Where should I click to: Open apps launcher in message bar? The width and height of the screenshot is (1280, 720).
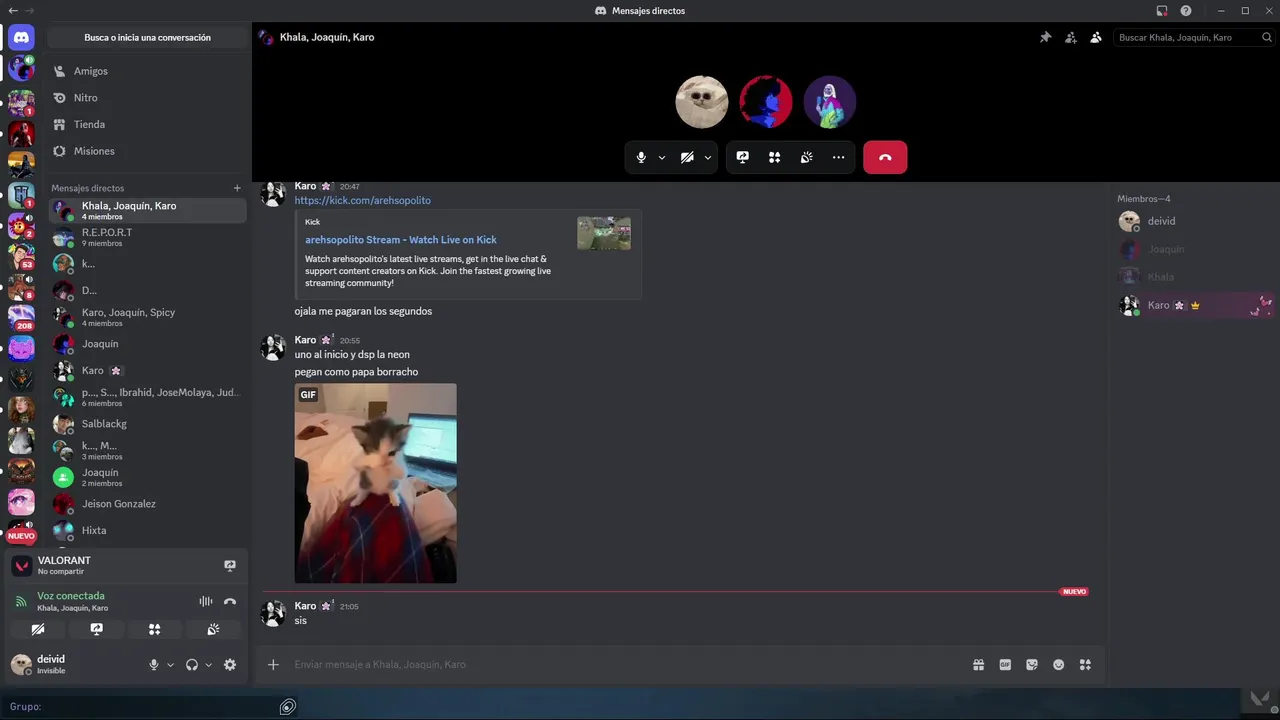[1085, 664]
